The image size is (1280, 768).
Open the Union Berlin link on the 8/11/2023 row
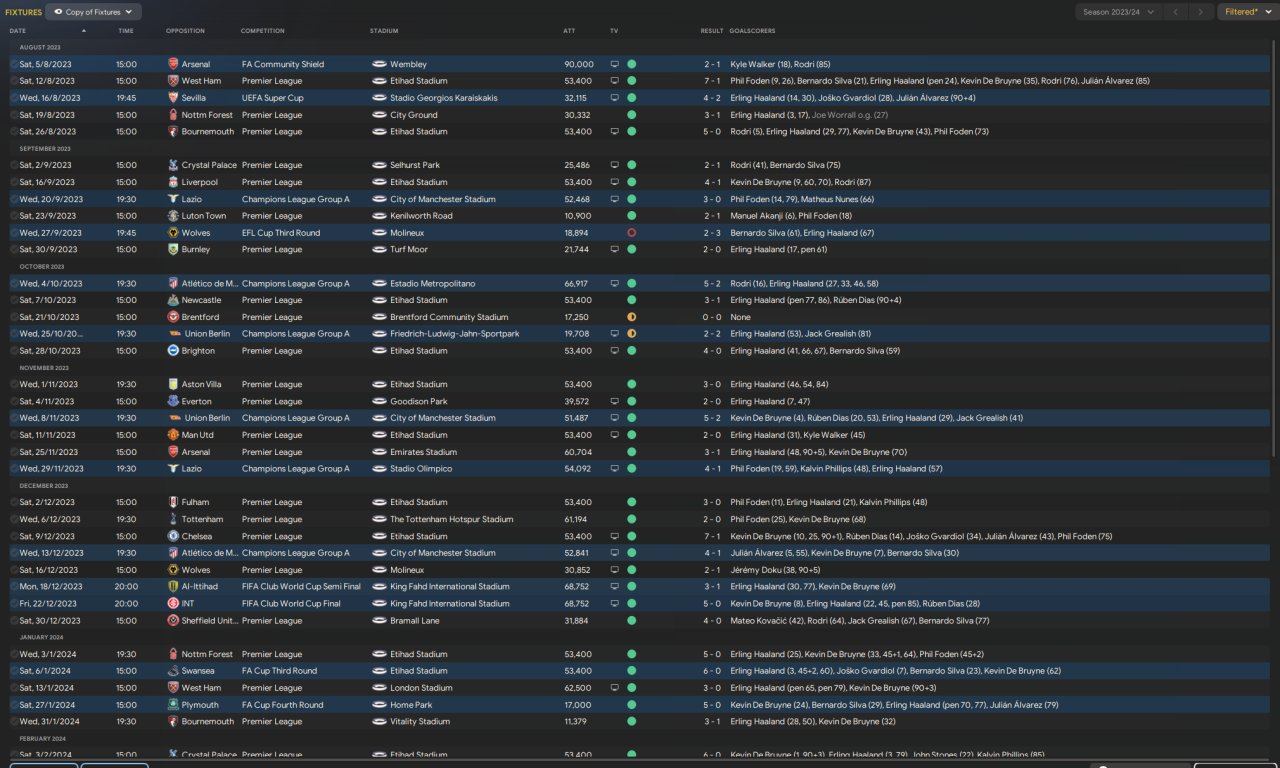206,418
